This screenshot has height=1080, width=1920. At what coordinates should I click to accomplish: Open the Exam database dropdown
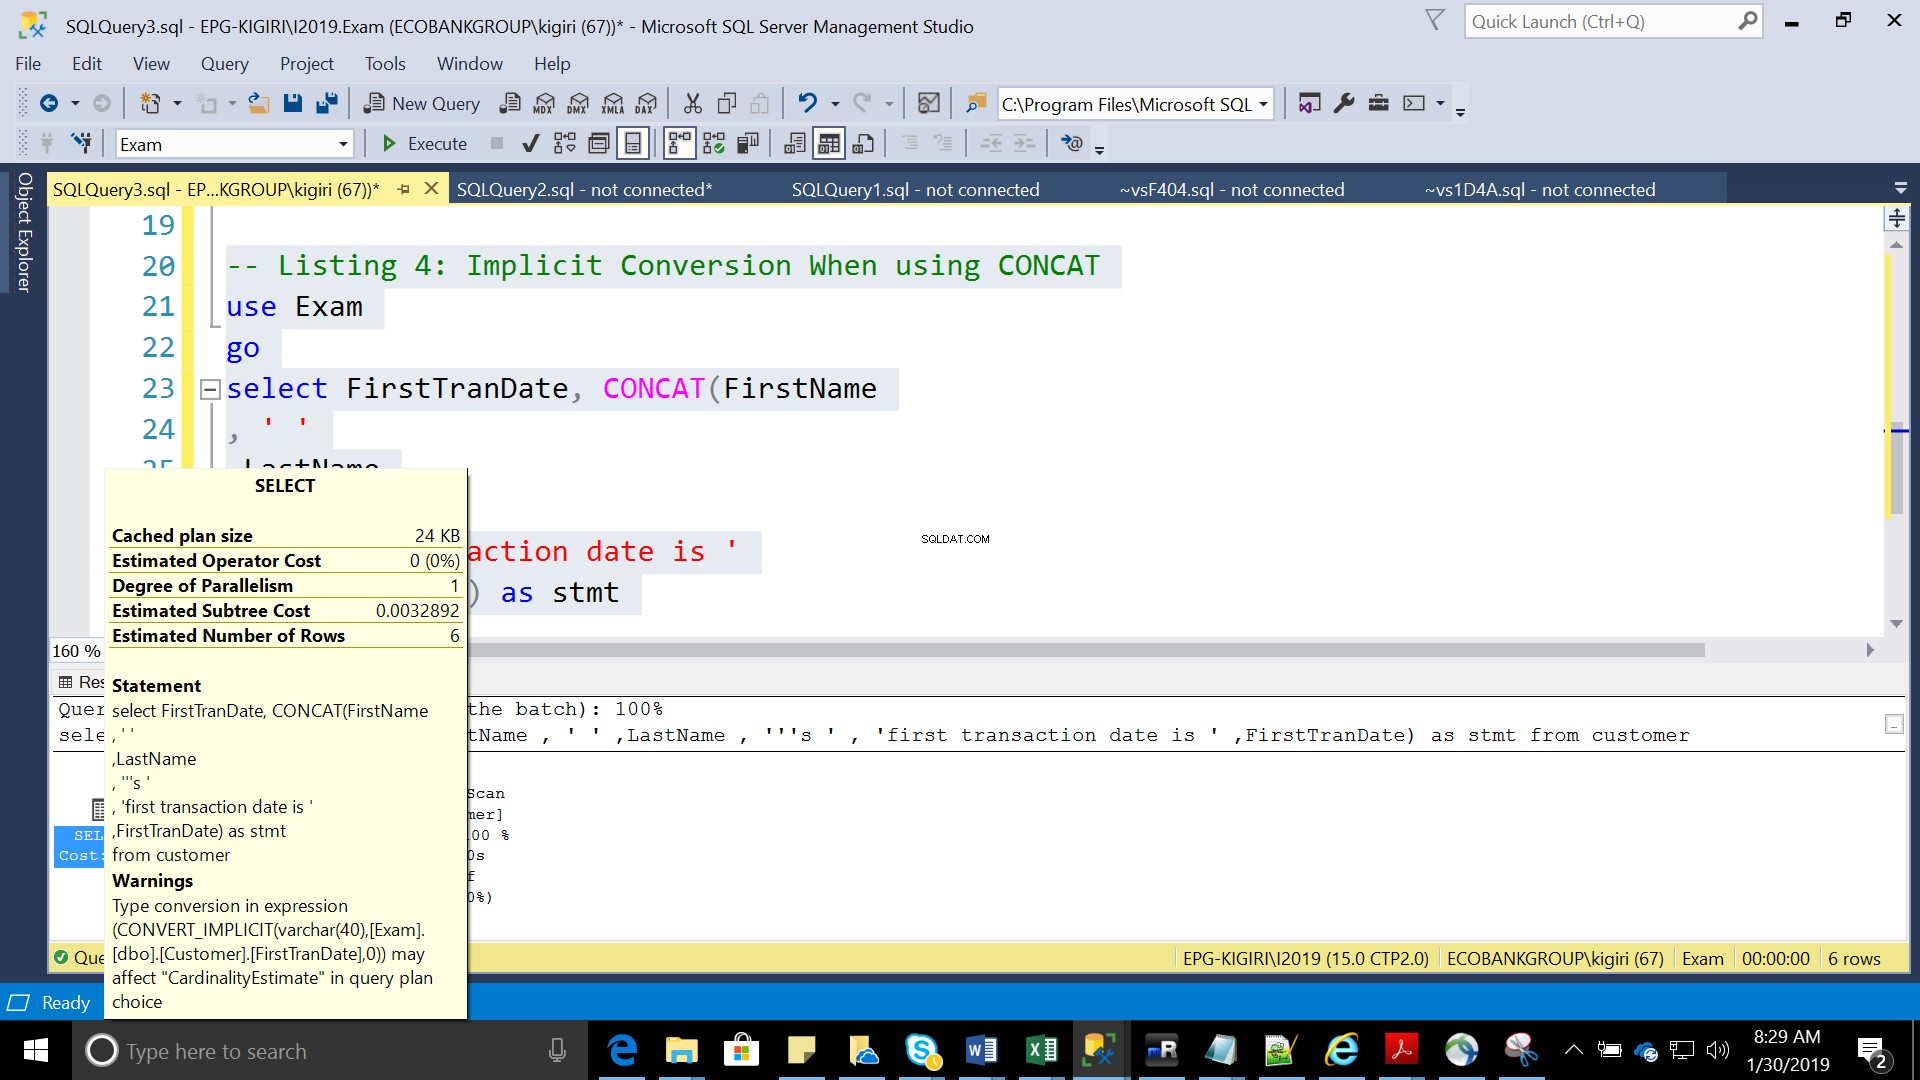342,144
